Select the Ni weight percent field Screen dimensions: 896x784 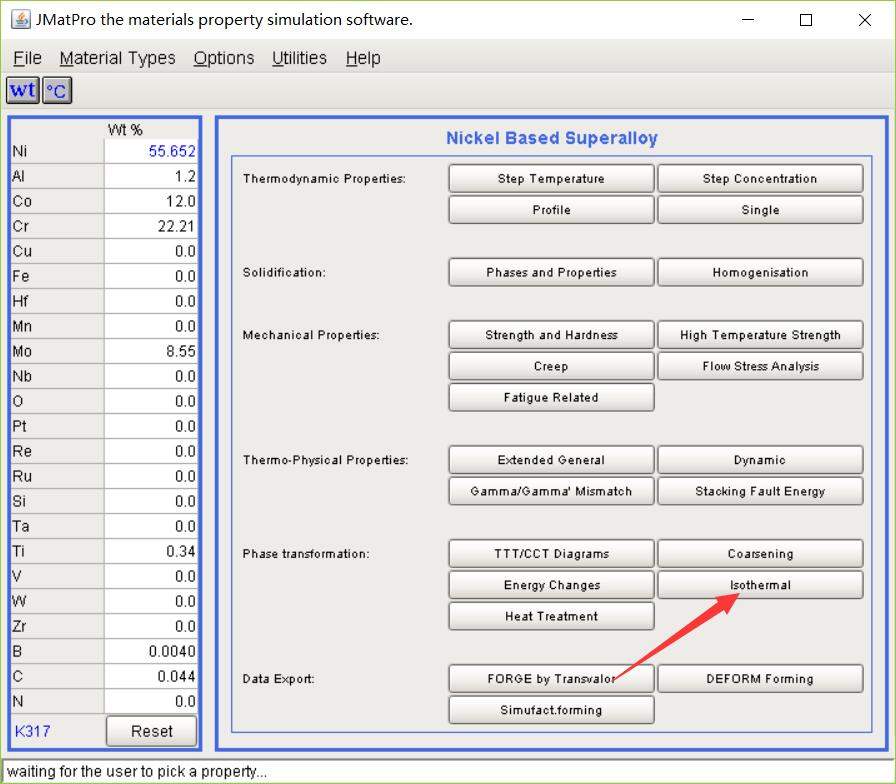coord(151,151)
